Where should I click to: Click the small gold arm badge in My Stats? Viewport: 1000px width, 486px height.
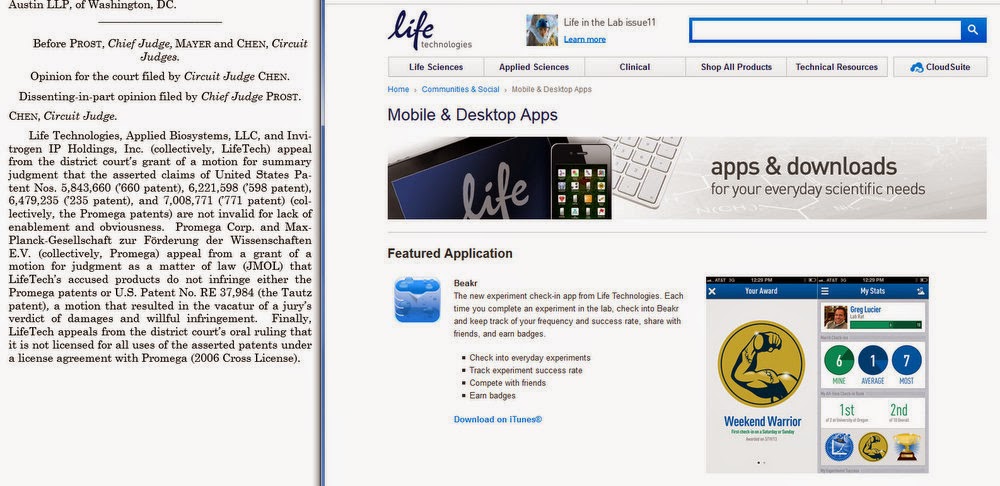point(872,446)
